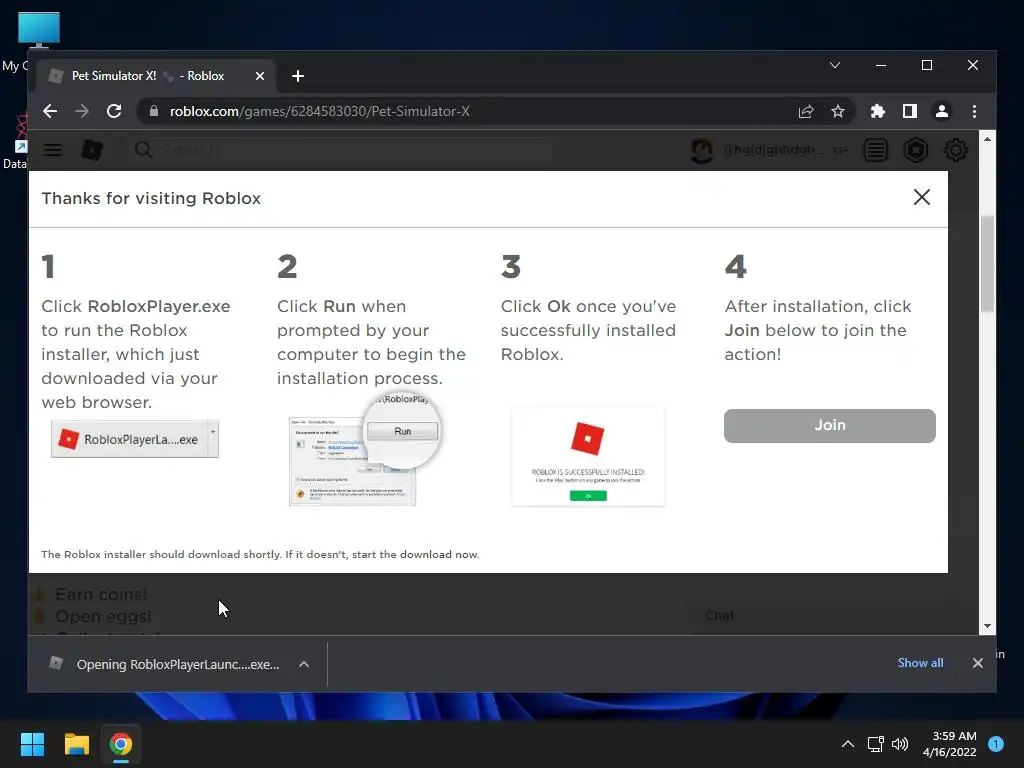Select the Pet Simulator X! Roblox tab
Image resolution: width=1024 pixels, height=768 pixels.
click(157, 76)
